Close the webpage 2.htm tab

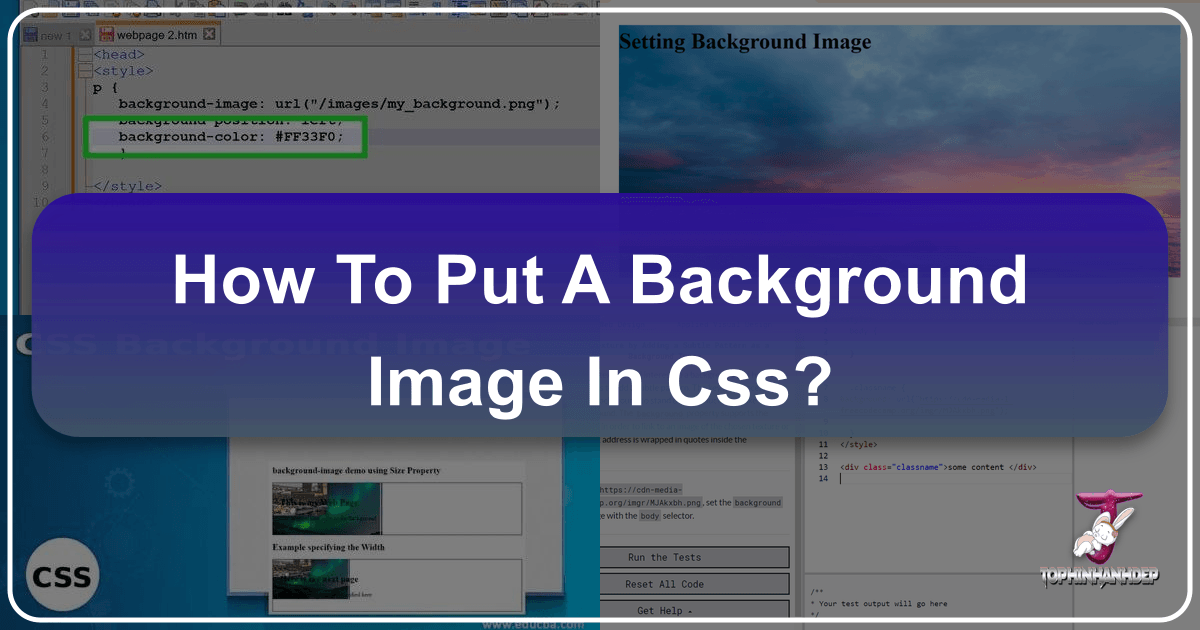(209, 35)
